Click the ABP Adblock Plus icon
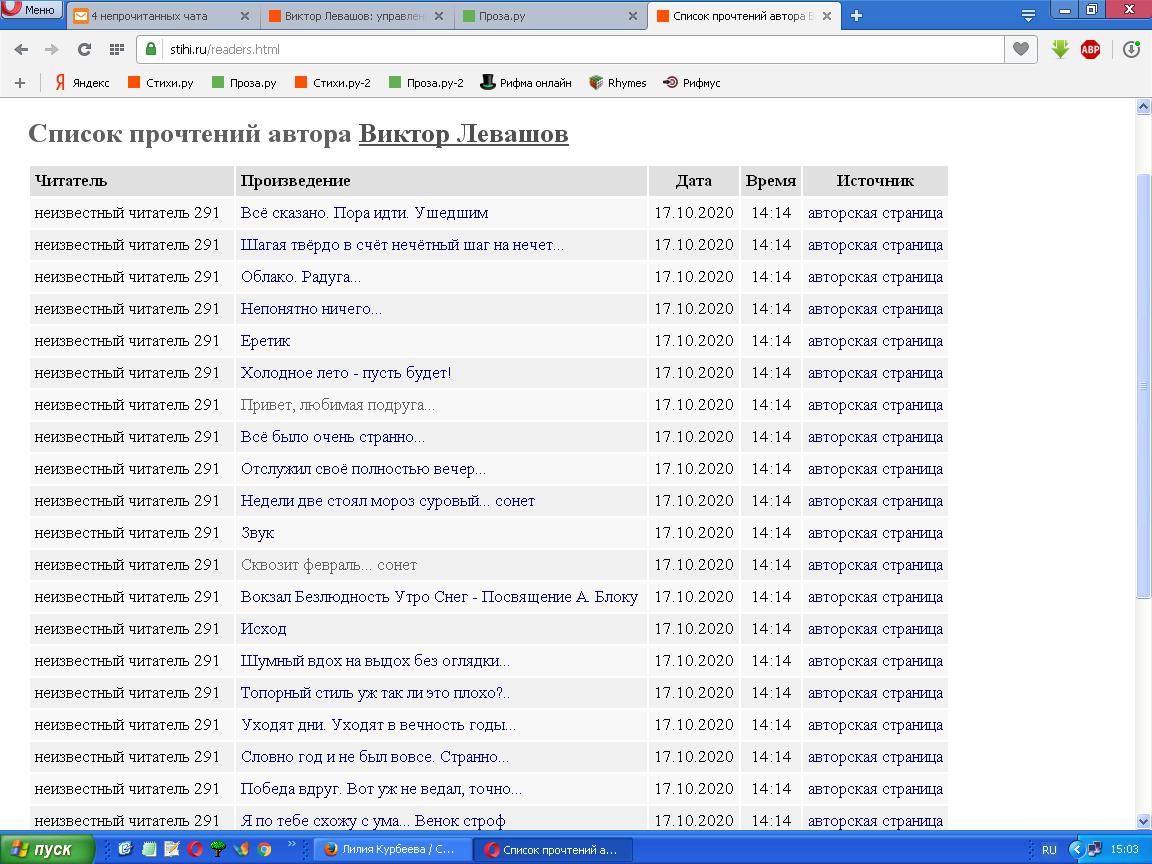 coord(1090,49)
